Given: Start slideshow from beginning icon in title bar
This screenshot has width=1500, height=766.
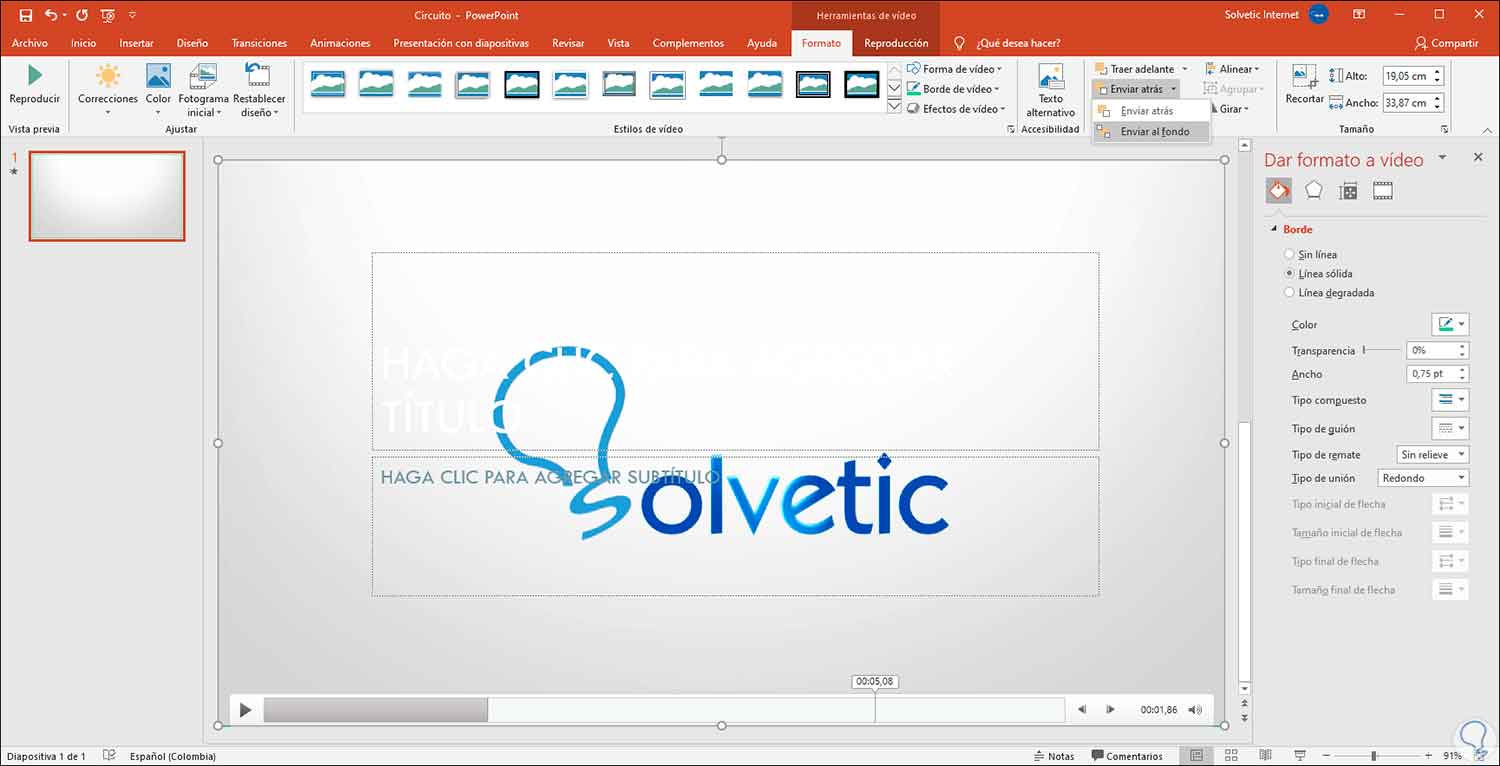Looking at the screenshot, I should point(108,15).
